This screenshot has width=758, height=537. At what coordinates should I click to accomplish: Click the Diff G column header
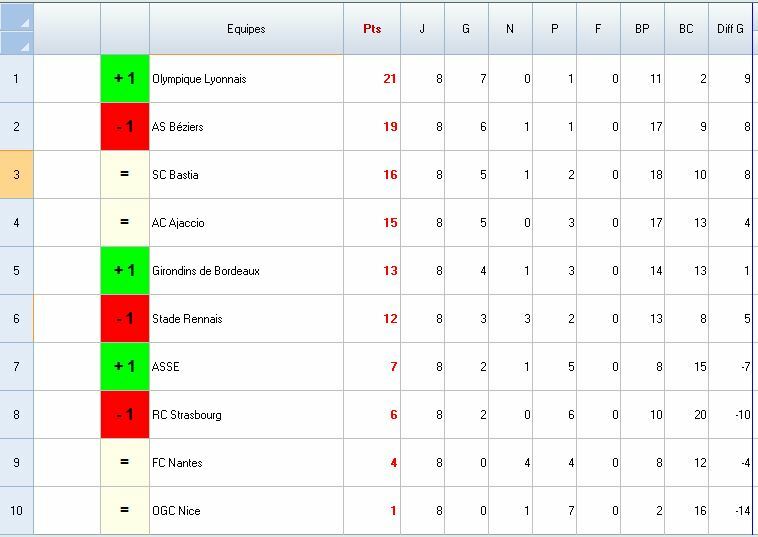pyautogui.click(x=730, y=29)
